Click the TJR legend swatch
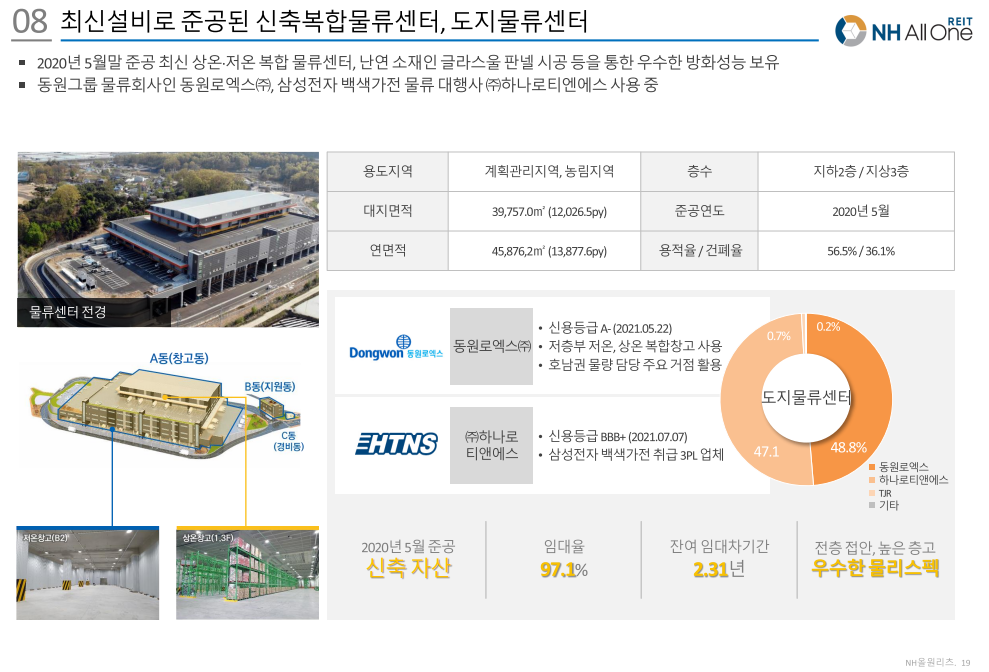The image size is (989, 672). (872, 493)
